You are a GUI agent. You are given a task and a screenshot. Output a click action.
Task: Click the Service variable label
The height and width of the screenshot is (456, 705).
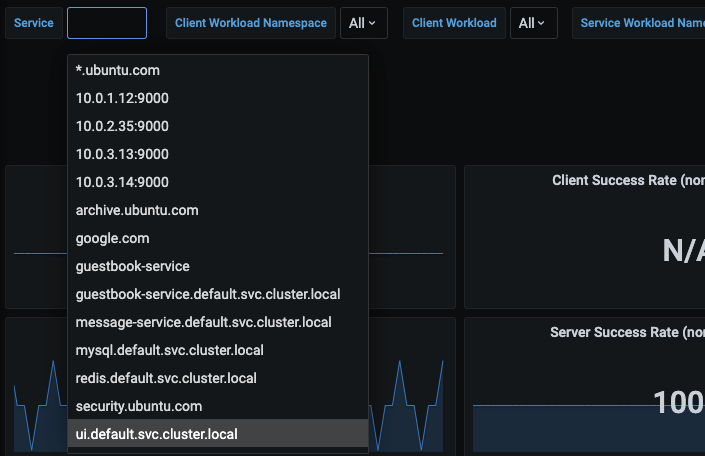(x=34, y=23)
